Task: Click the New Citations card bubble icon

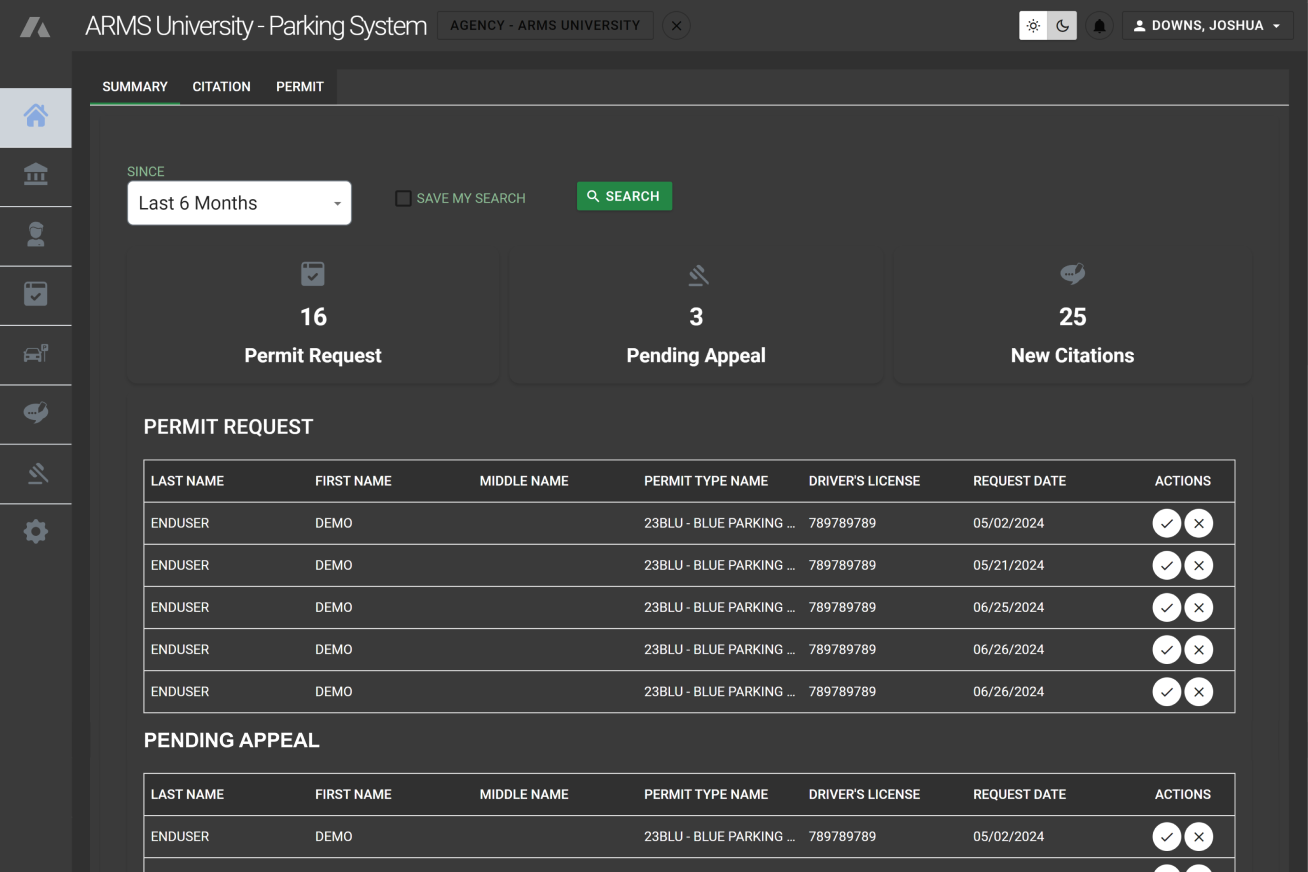Action: point(1072,274)
